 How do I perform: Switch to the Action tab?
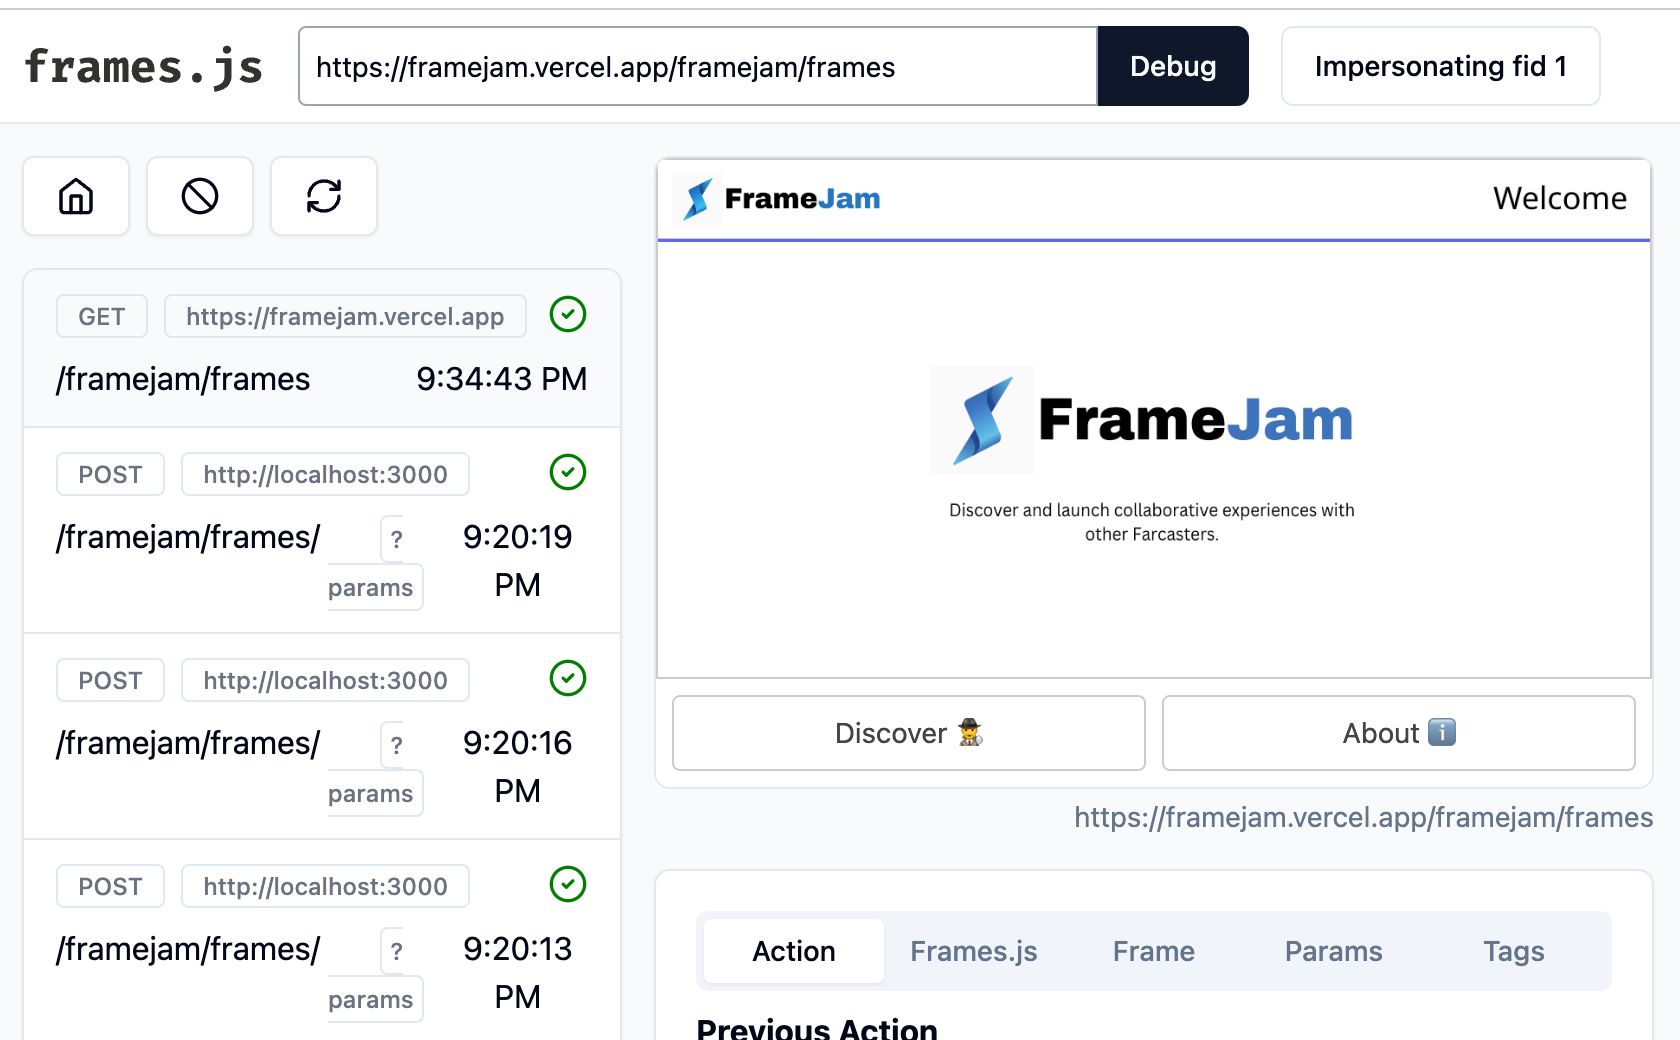(794, 951)
